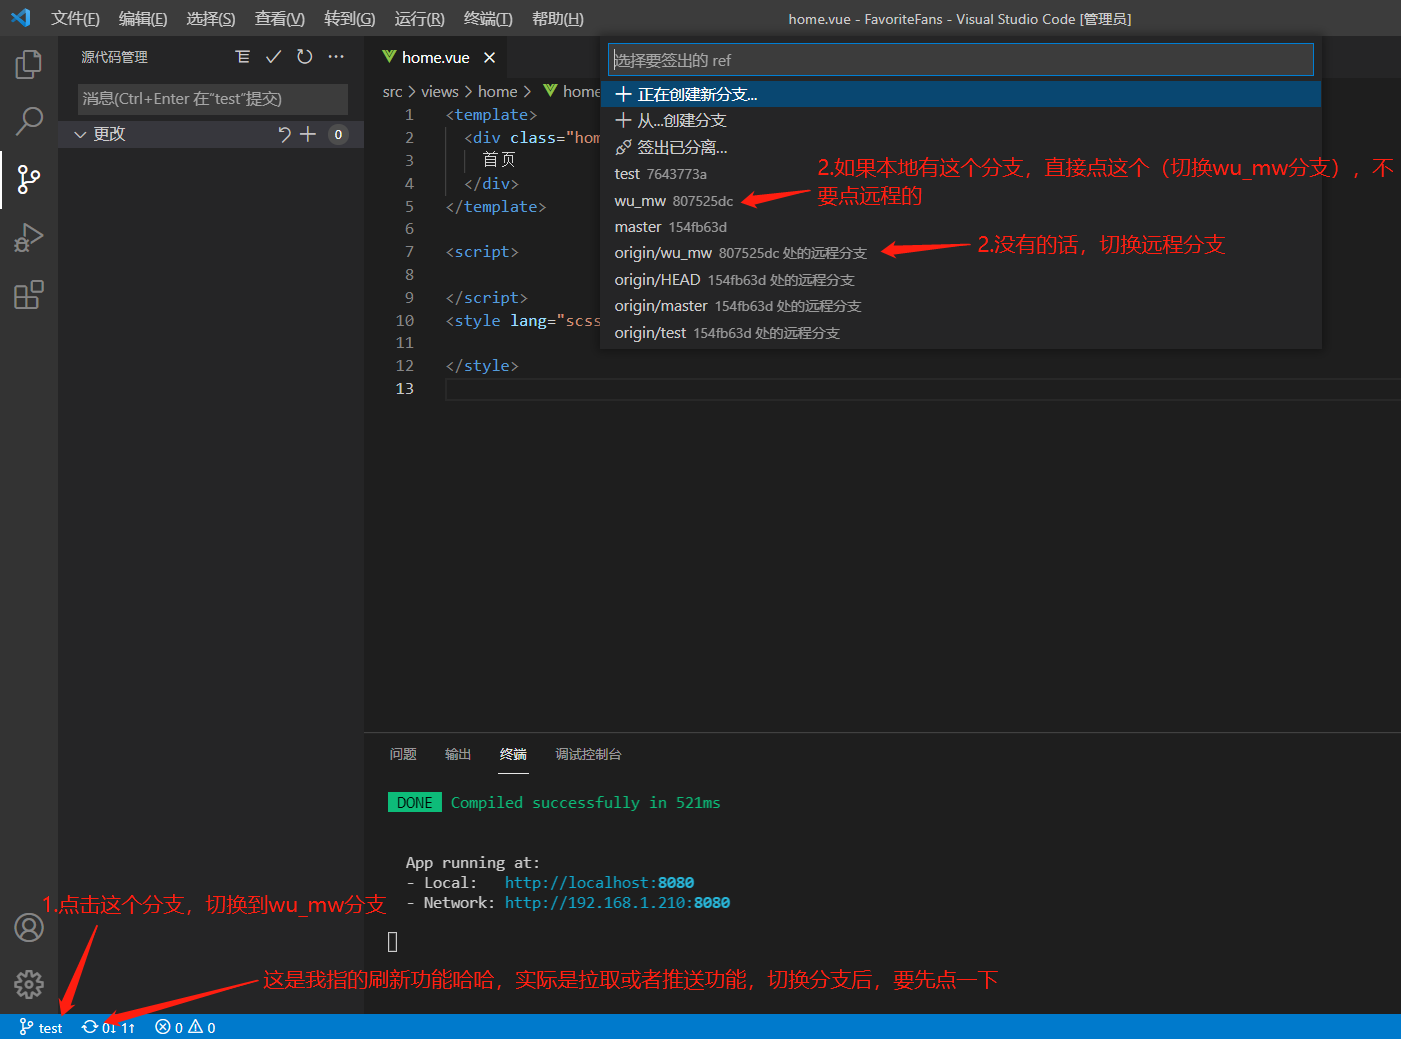The height and width of the screenshot is (1039, 1401).
Task: Click the </style> line in editor
Action: (482, 366)
